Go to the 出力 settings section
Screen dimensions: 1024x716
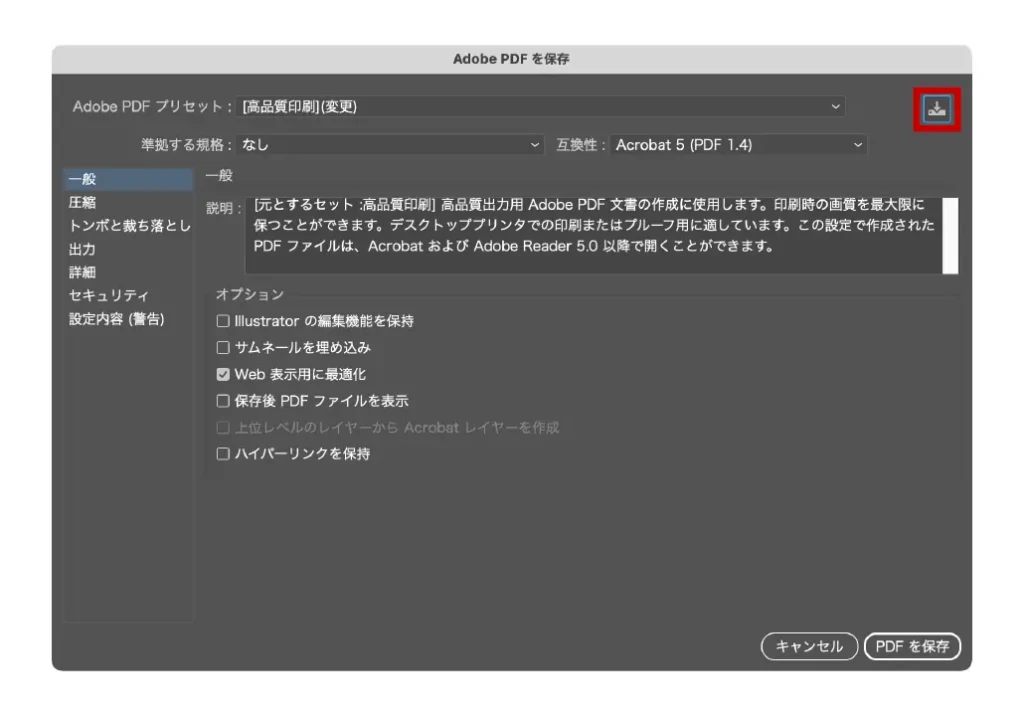pos(82,249)
